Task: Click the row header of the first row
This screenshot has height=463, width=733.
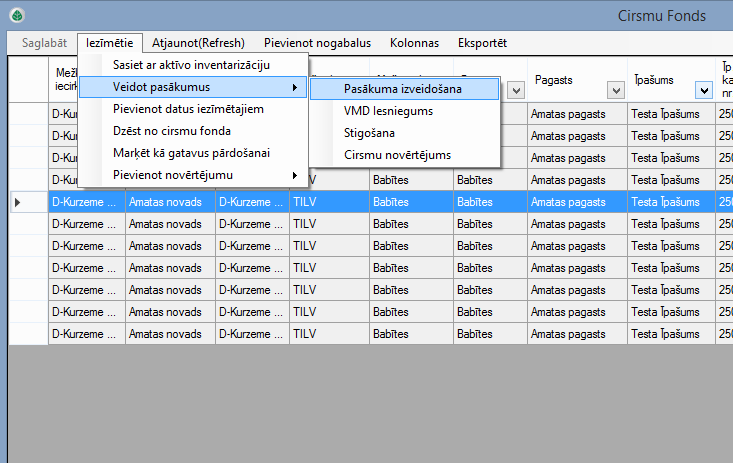Action: tap(29, 114)
